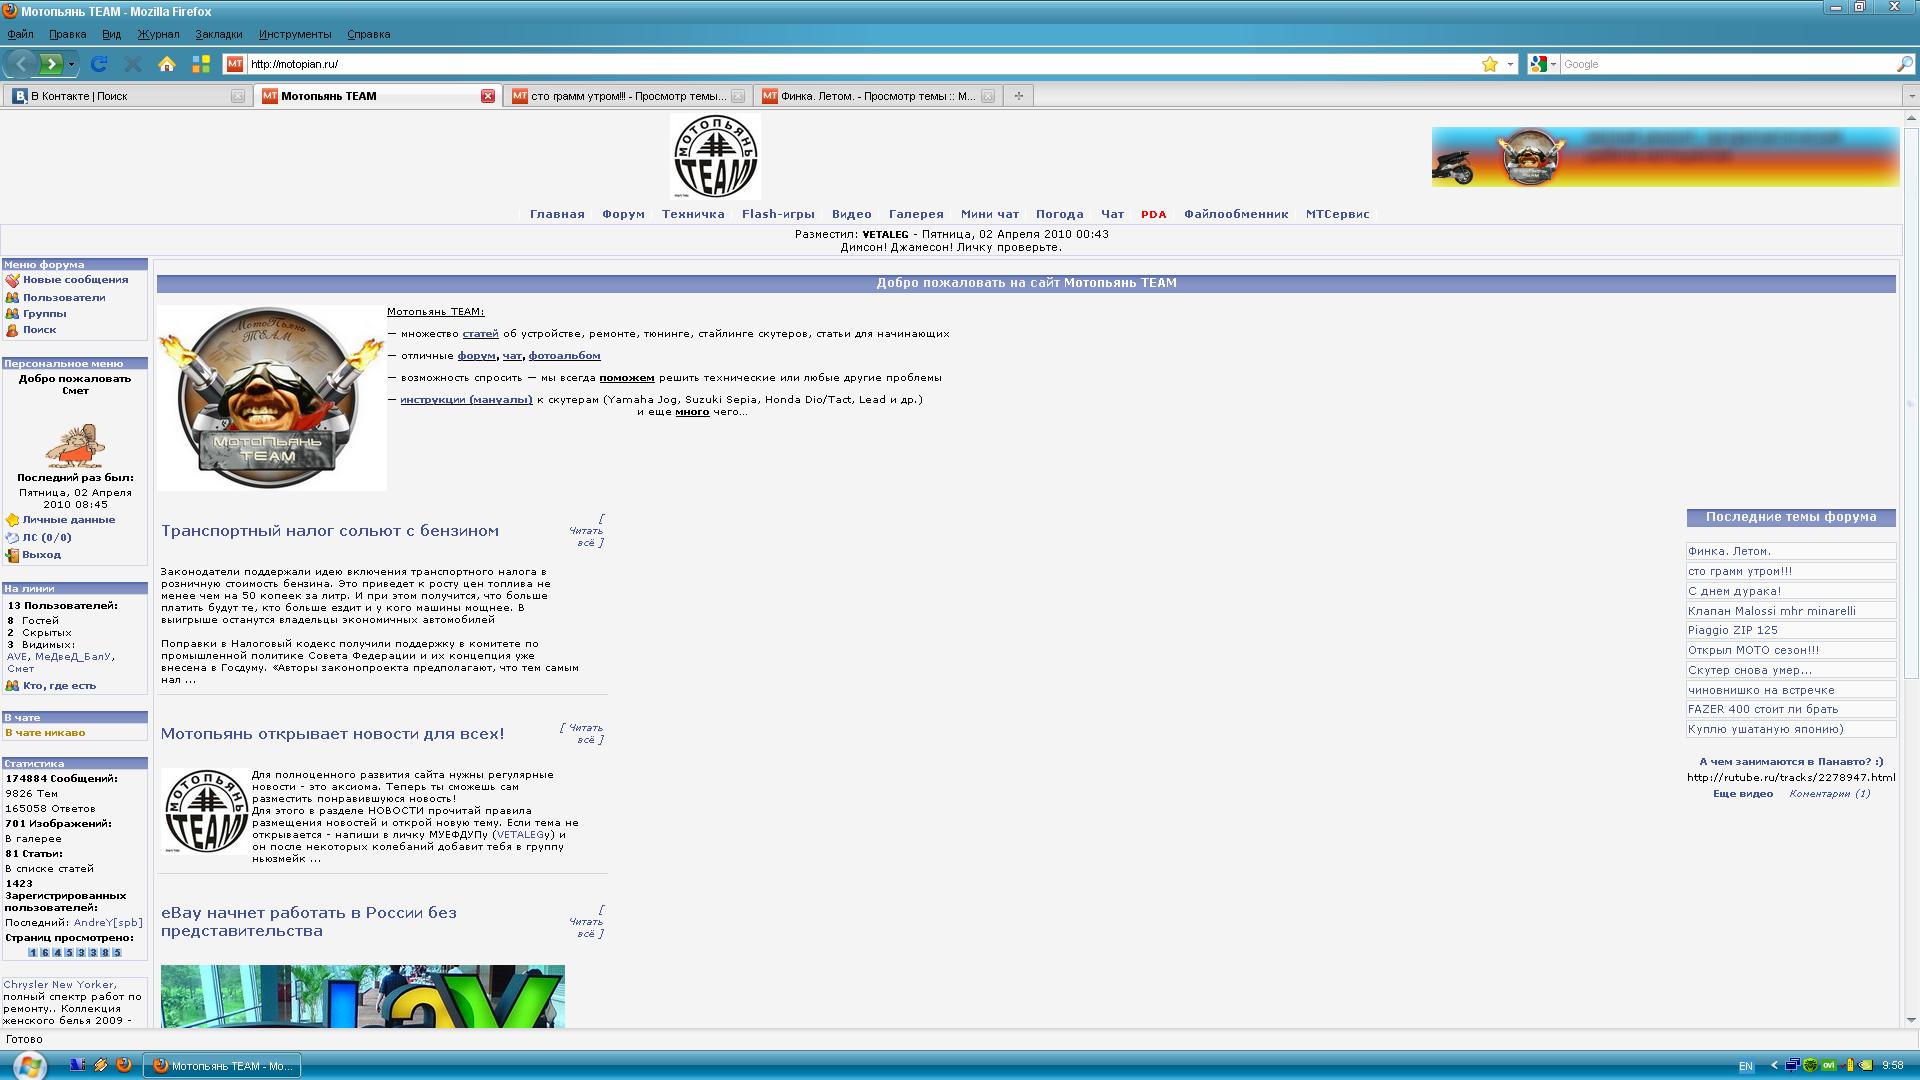
Task: Click the page's vertical scrollbar thumb
Action: (1911, 403)
